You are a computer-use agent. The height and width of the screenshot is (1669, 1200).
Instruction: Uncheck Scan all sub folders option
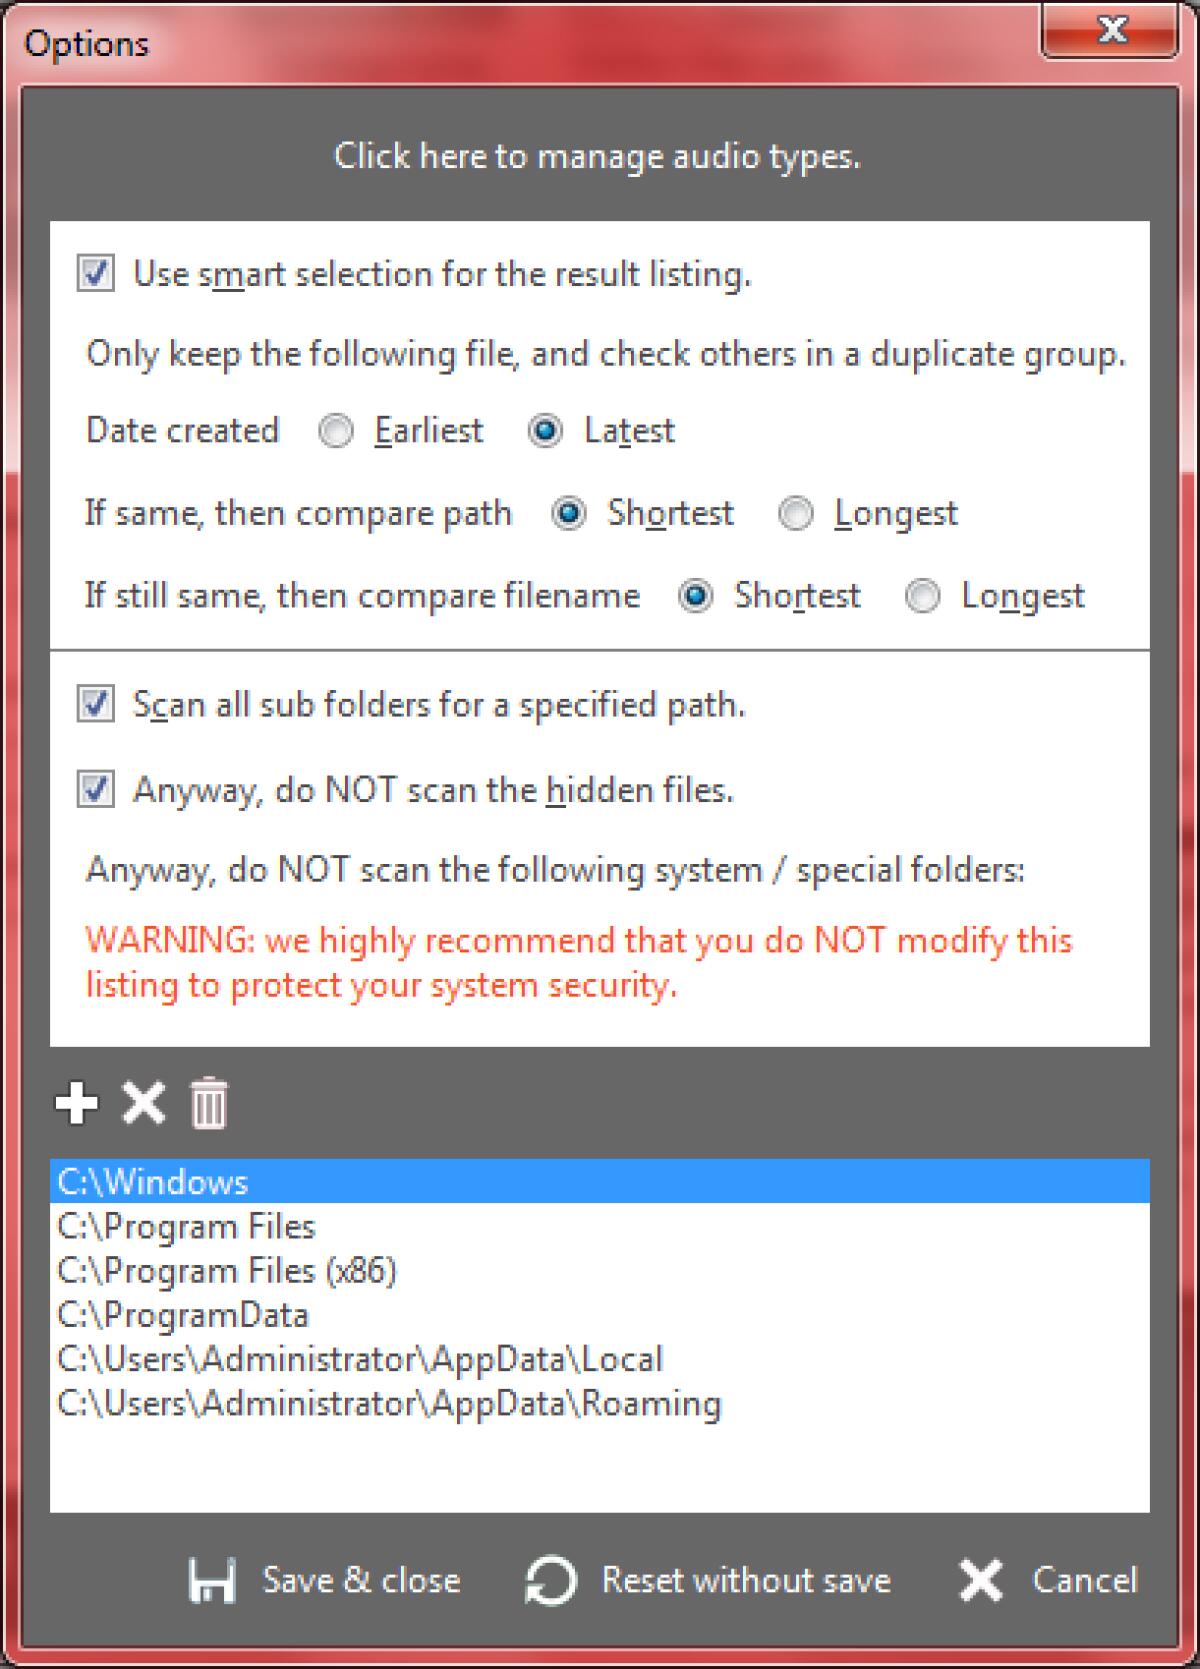click(96, 705)
